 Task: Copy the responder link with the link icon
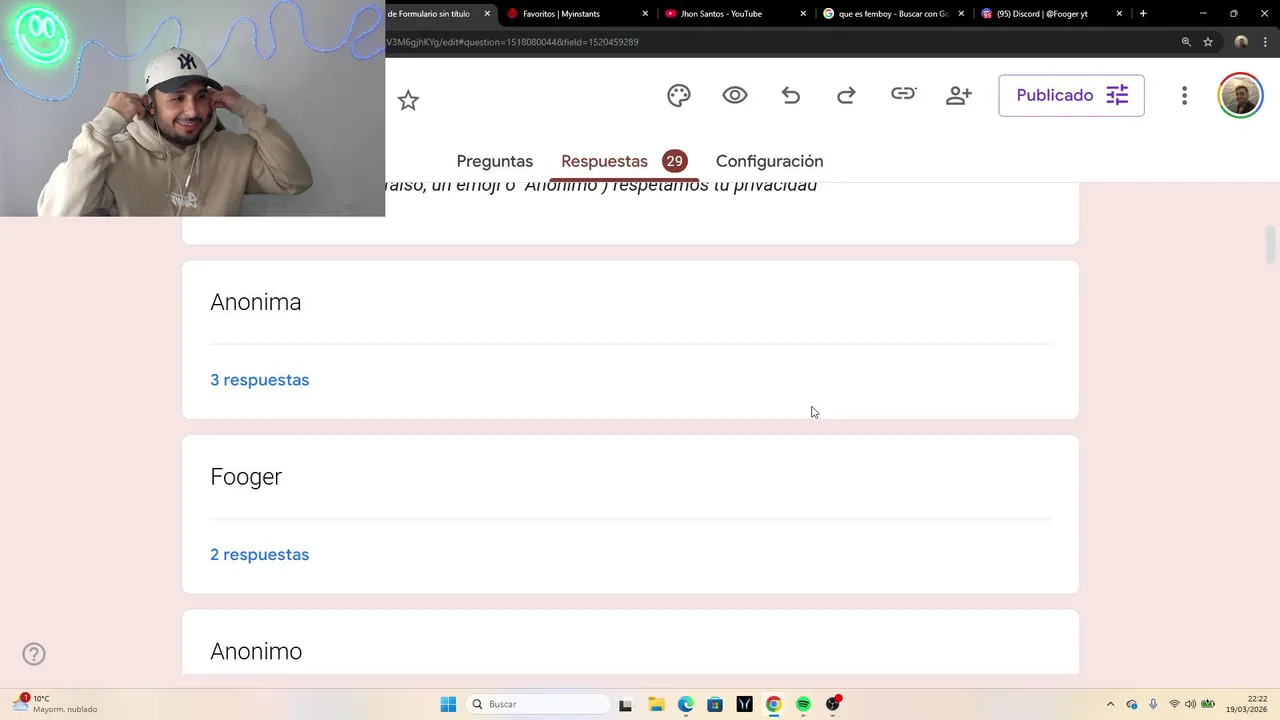pos(903,94)
